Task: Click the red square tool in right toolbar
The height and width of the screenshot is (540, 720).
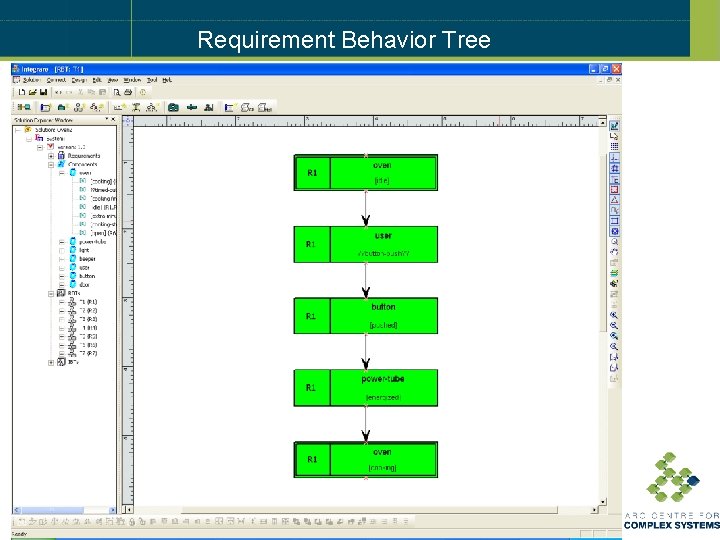Action: coord(614,190)
